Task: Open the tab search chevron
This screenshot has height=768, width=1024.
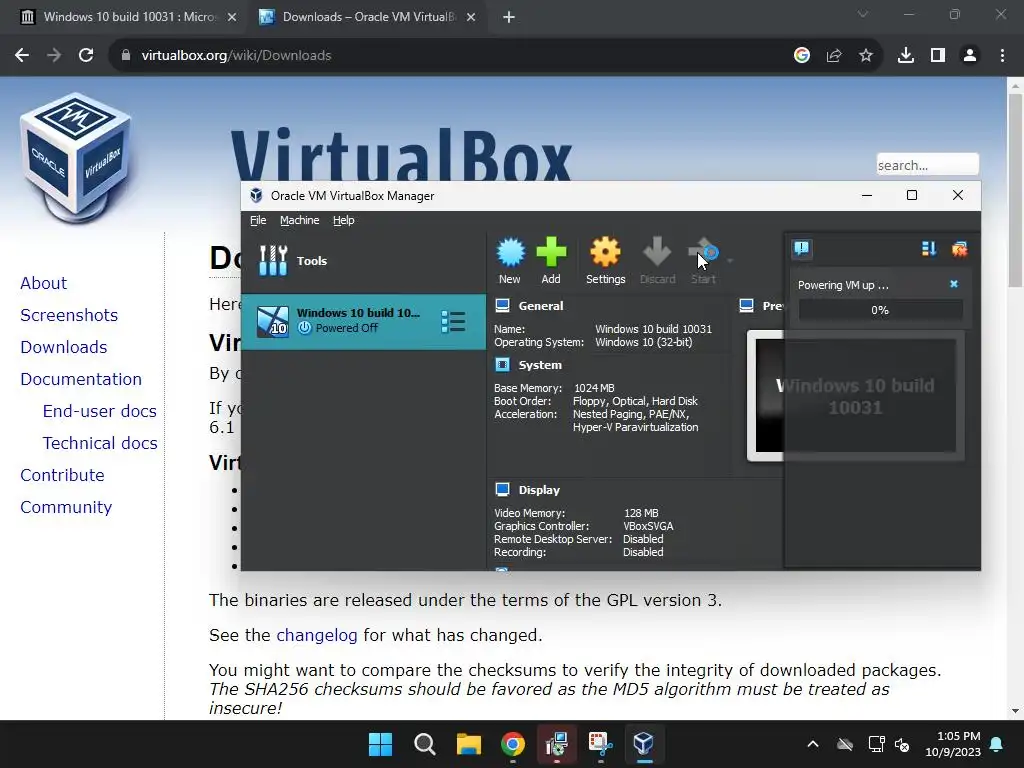Action: [x=863, y=14]
